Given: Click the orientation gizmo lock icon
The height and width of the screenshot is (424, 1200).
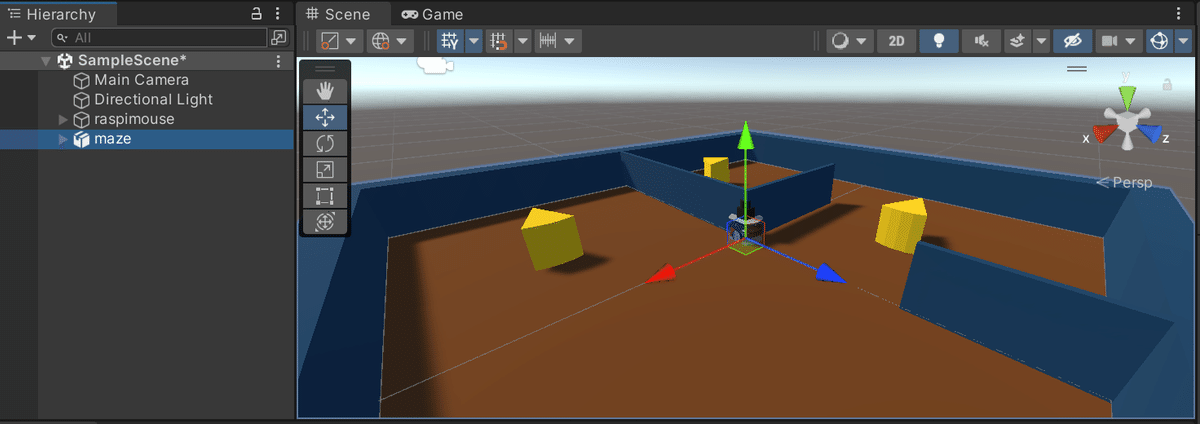Looking at the screenshot, I should [x=1167, y=86].
